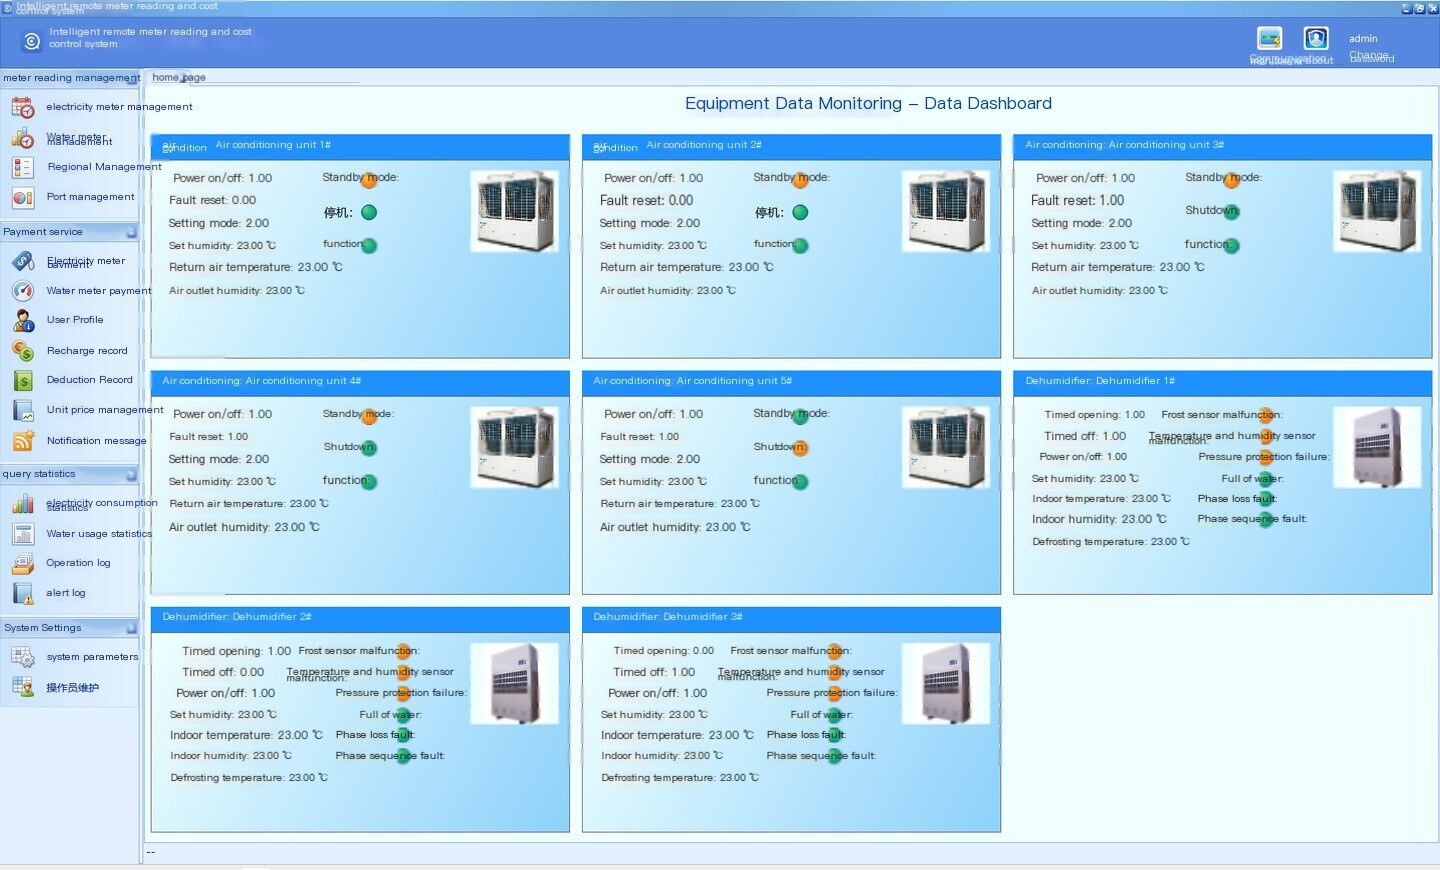Click Dehumidifier 3# title bar
This screenshot has height=870, width=1440.
coord(791,618)
